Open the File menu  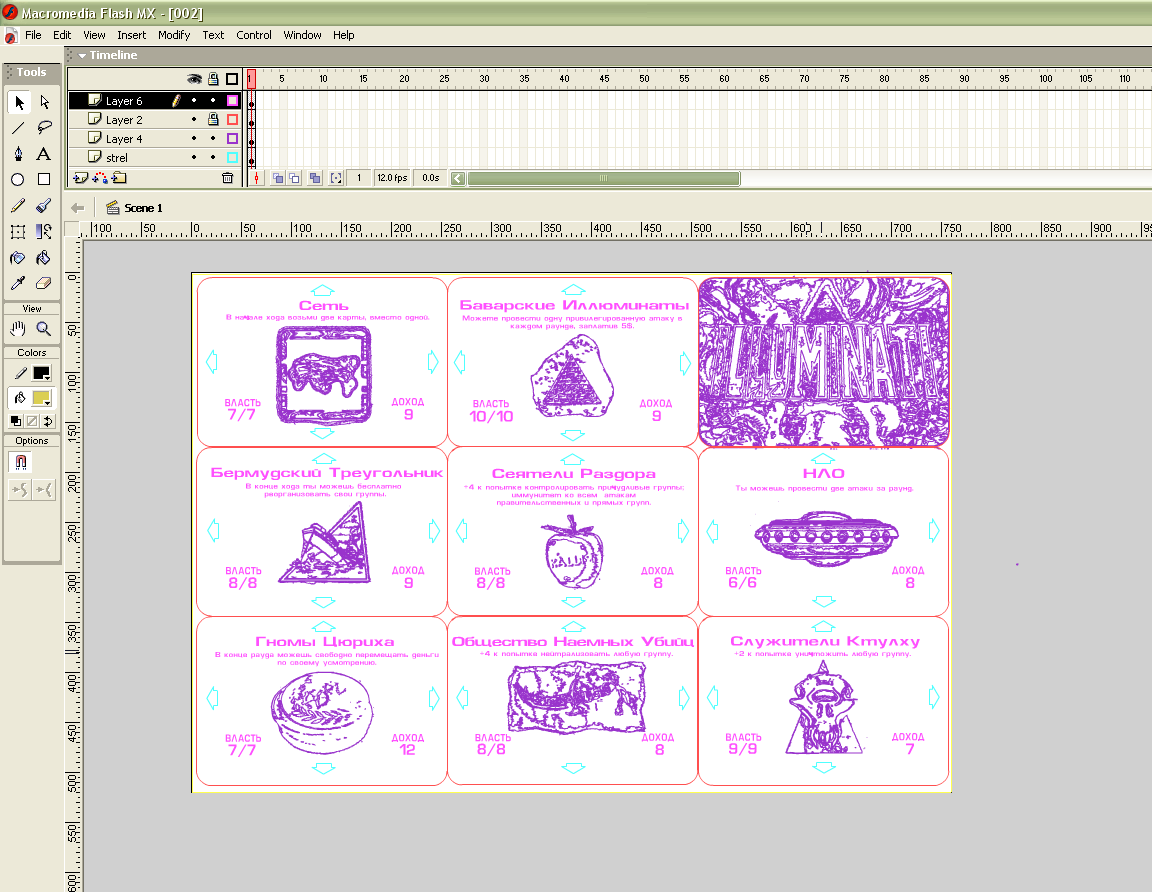33,35
